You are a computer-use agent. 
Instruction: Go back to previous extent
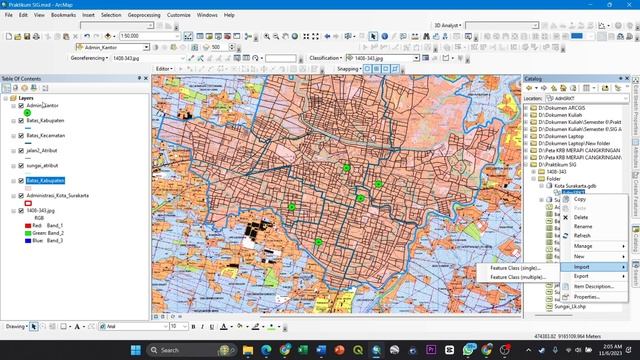(x=327, y=36)
